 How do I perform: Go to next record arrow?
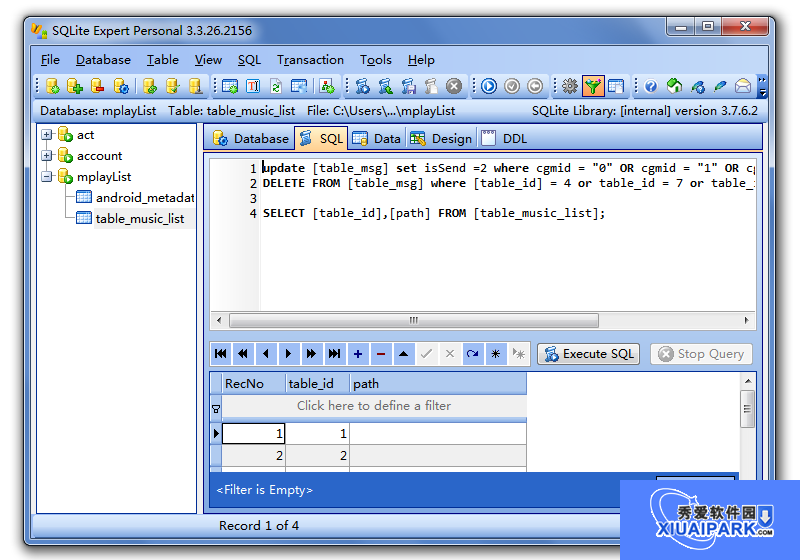click(x=289, y=354)
